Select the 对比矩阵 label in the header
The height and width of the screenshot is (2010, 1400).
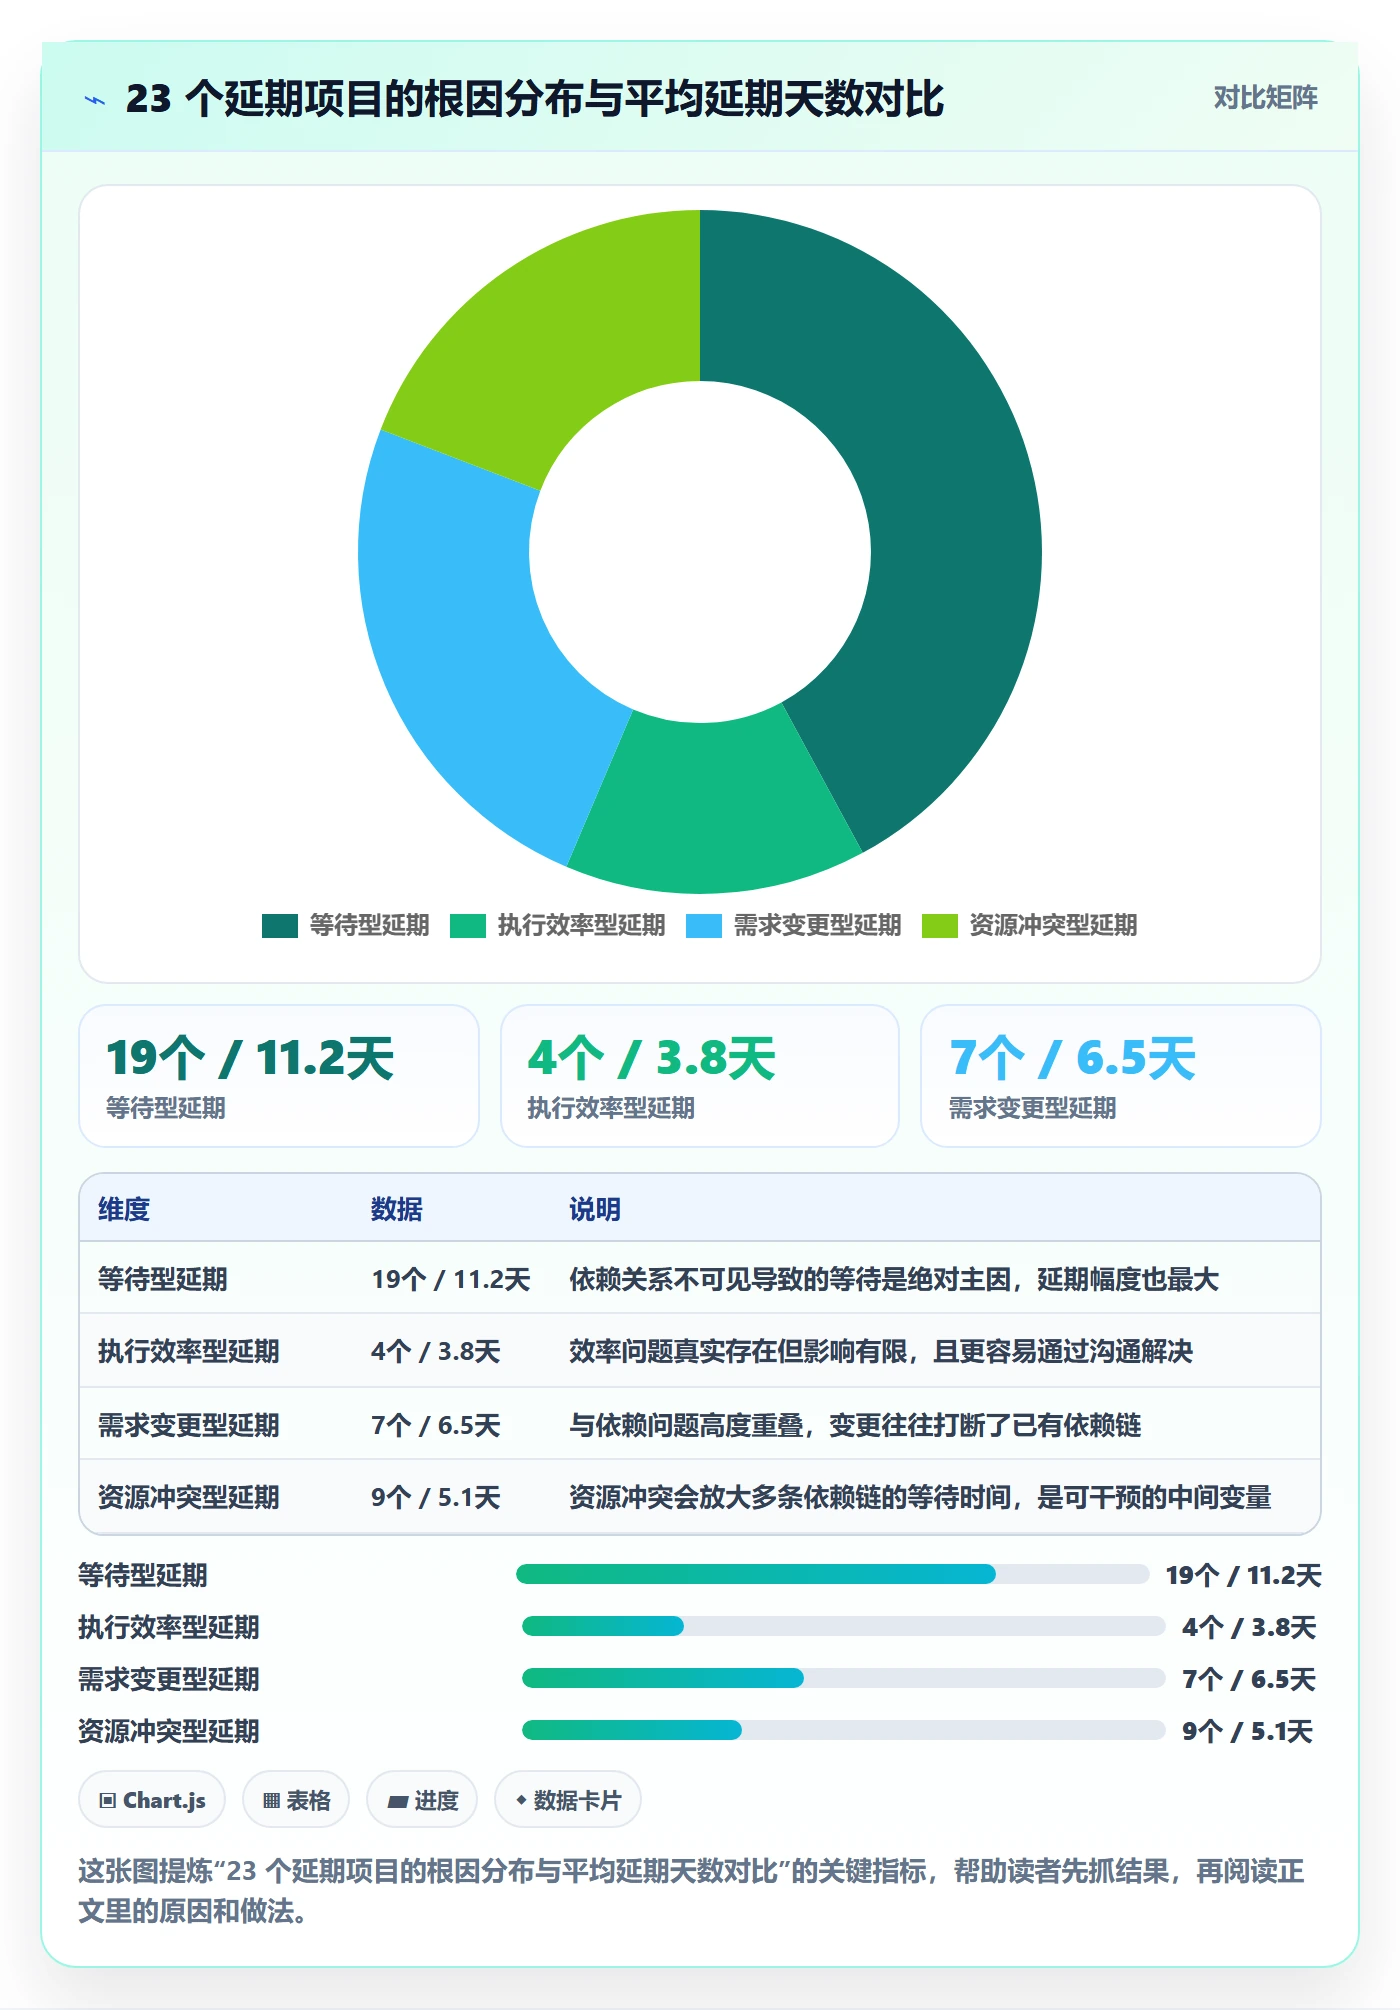pyautogui.click(x=1266, y=98)
